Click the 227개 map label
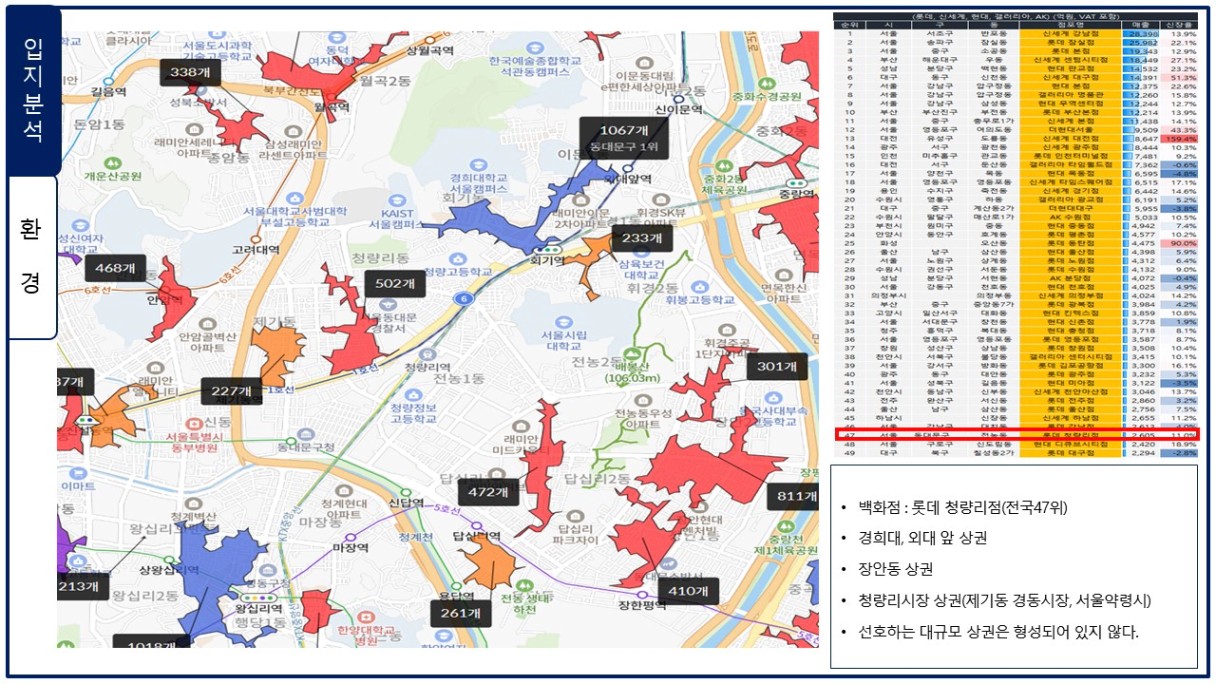1216x684 pixels. click(x=230, y=392)
